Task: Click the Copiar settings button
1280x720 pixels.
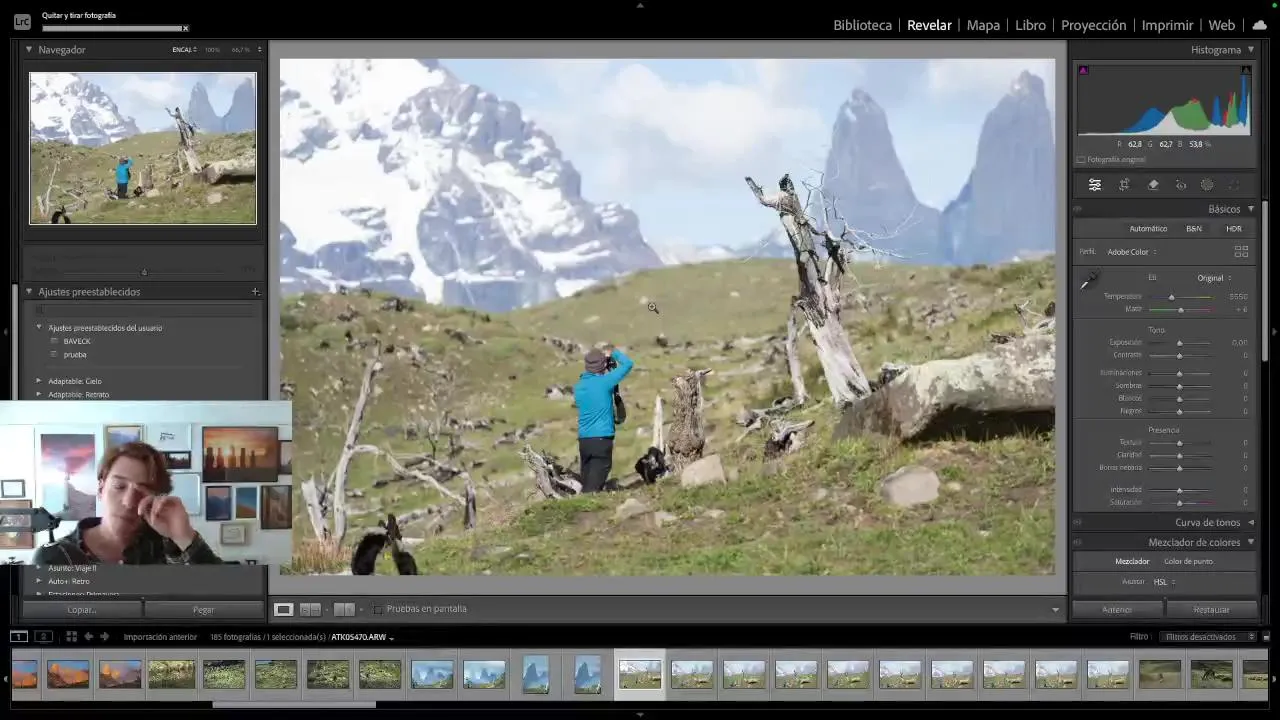Action: point(82,610)
